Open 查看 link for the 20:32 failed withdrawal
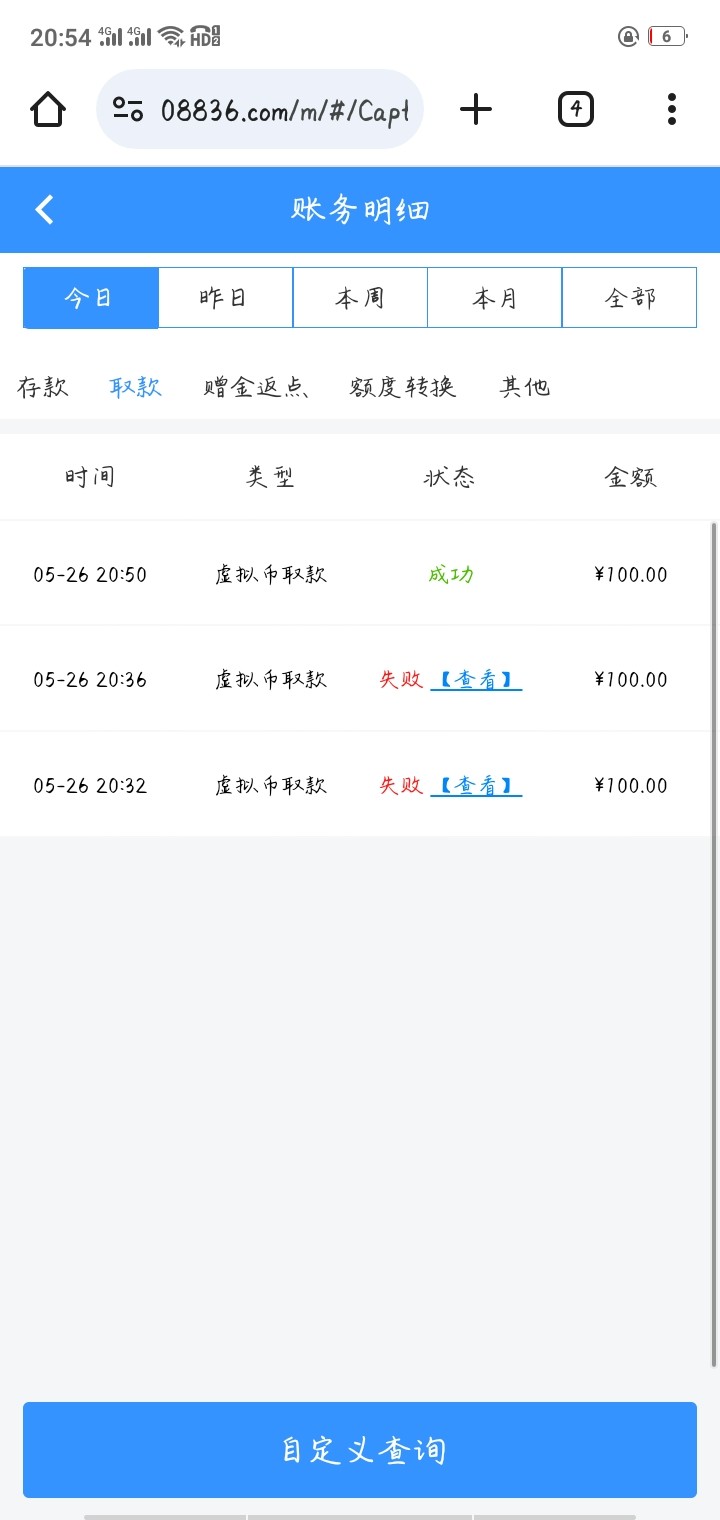The image size is (720, 1520). click(476, 786)
